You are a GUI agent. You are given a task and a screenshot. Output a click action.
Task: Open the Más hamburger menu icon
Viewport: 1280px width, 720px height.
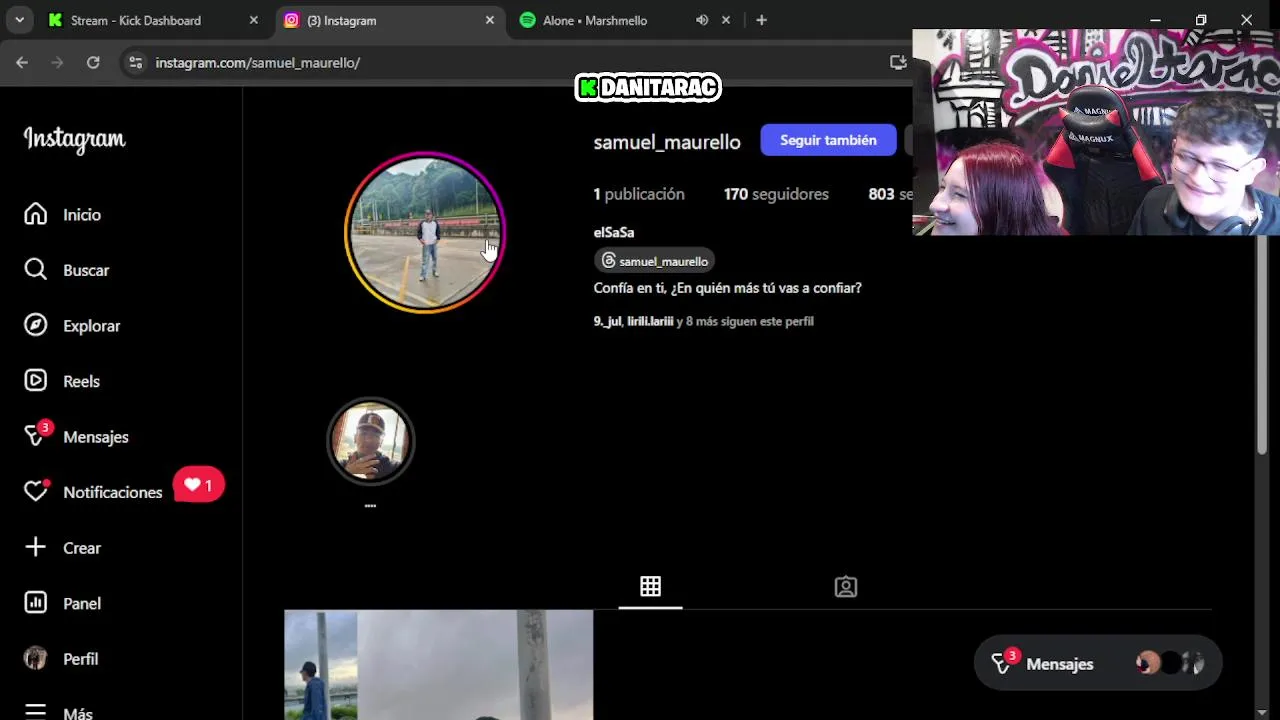coord(36,712)
